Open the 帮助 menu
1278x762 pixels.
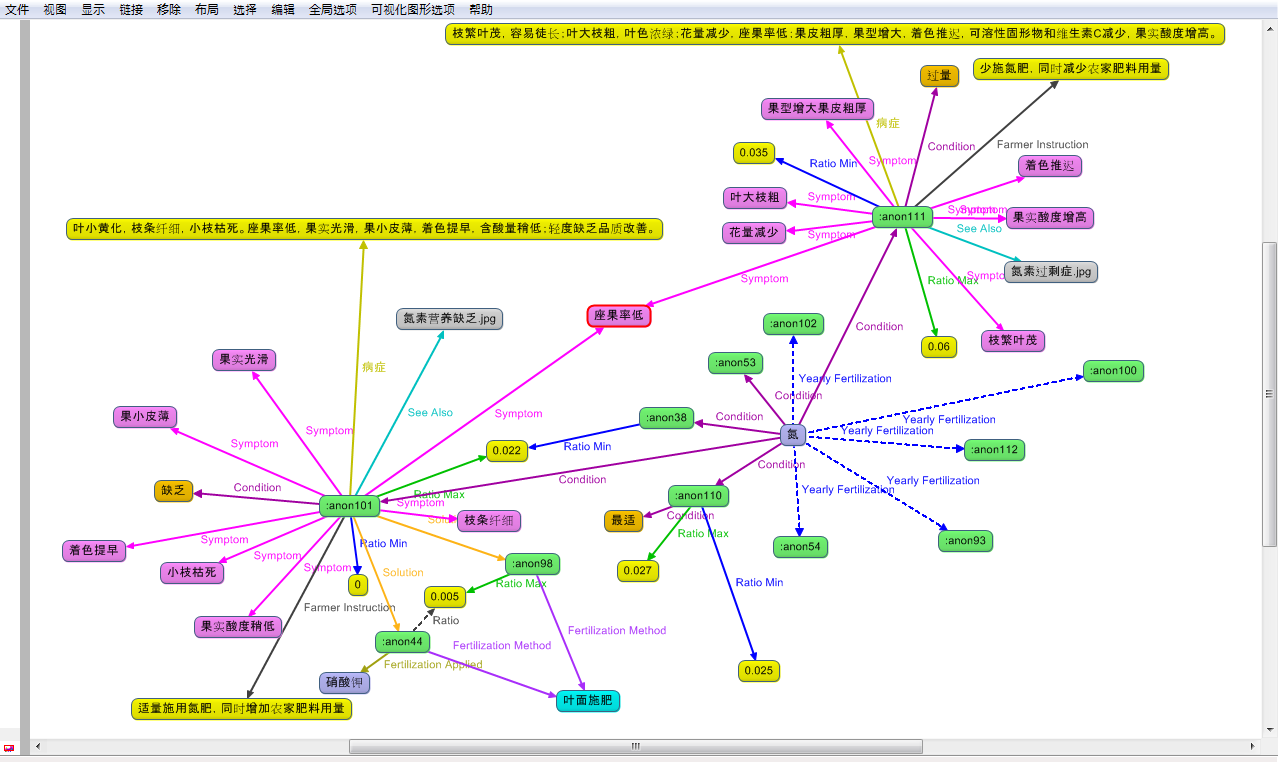[480, 9]
